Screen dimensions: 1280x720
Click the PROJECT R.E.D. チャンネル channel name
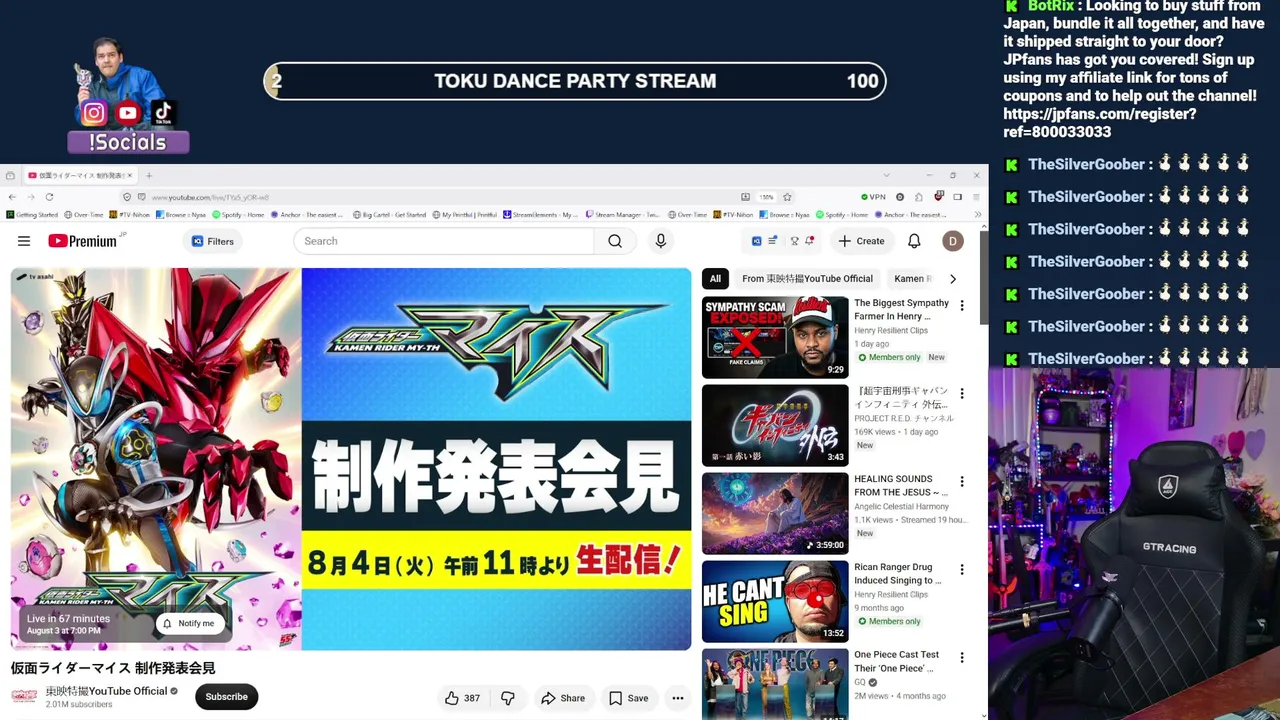pos(904,419)
